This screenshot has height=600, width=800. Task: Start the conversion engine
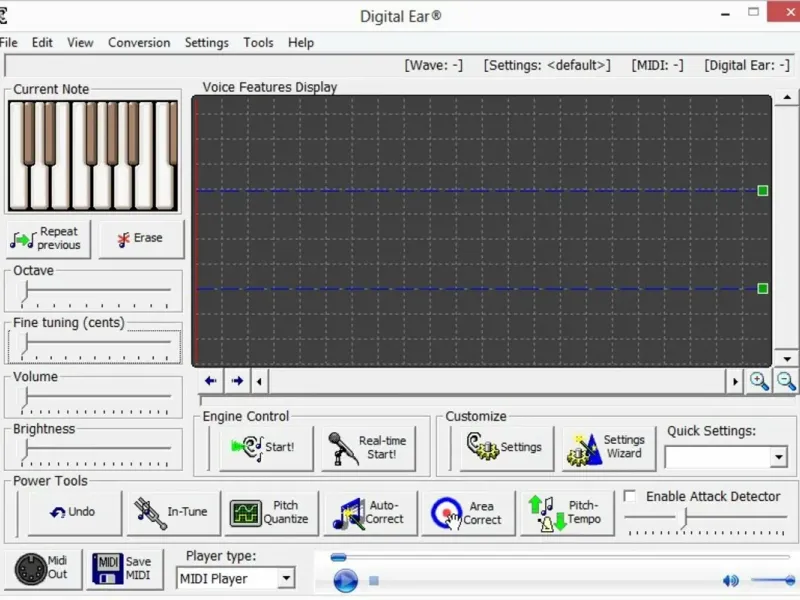pyautogui.click(x=266, y=447)
